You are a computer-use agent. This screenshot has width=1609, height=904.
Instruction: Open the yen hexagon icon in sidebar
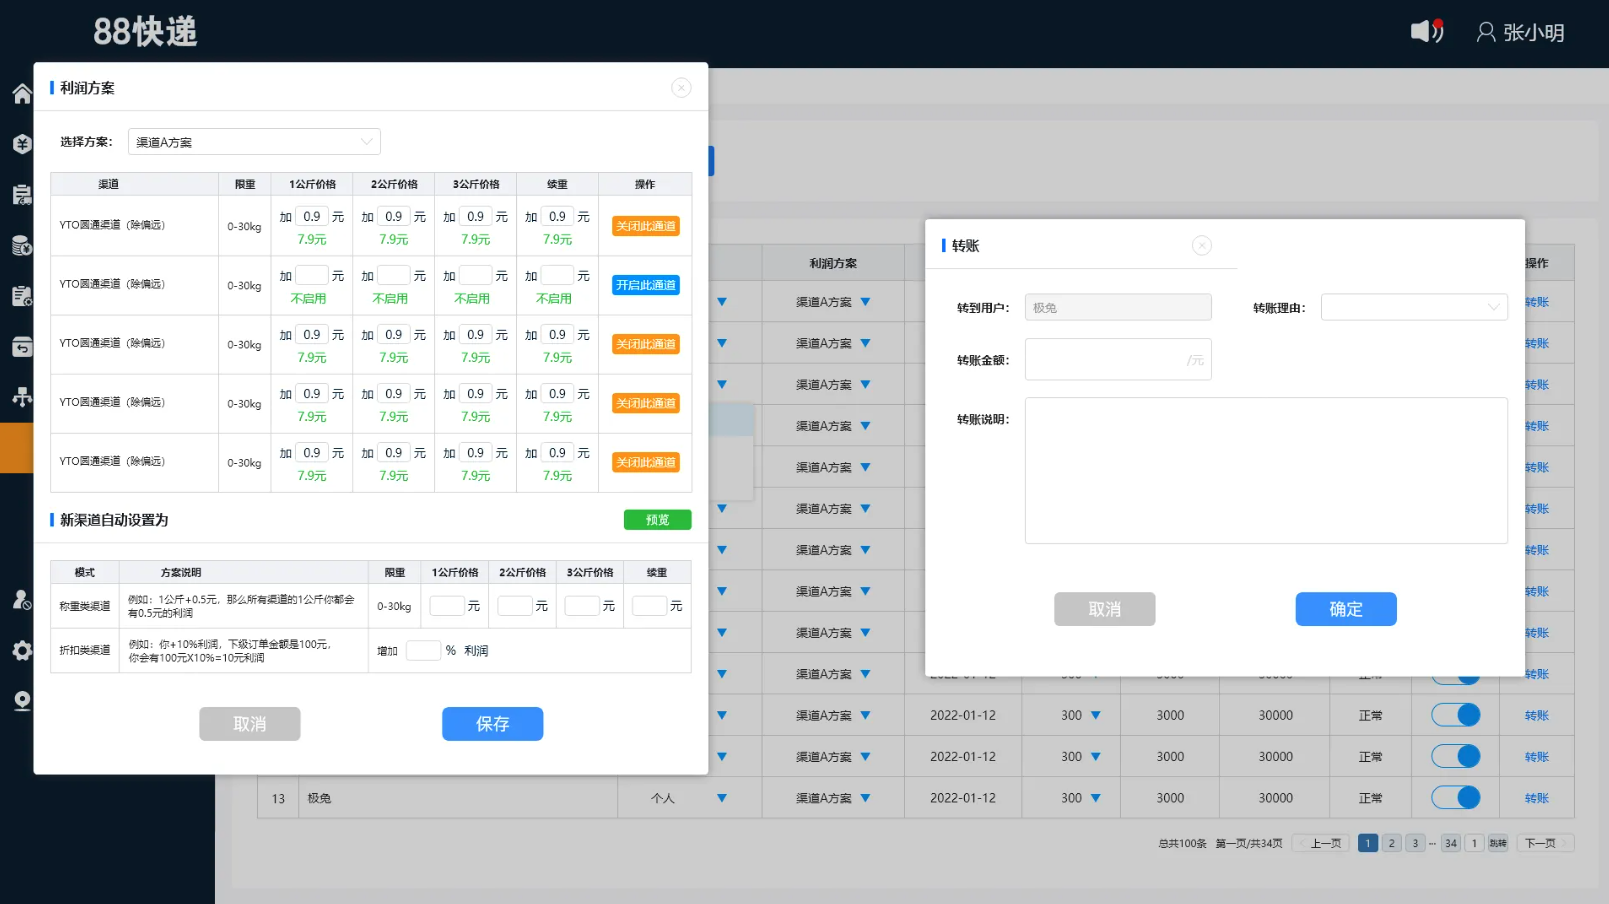click(22, 144)
